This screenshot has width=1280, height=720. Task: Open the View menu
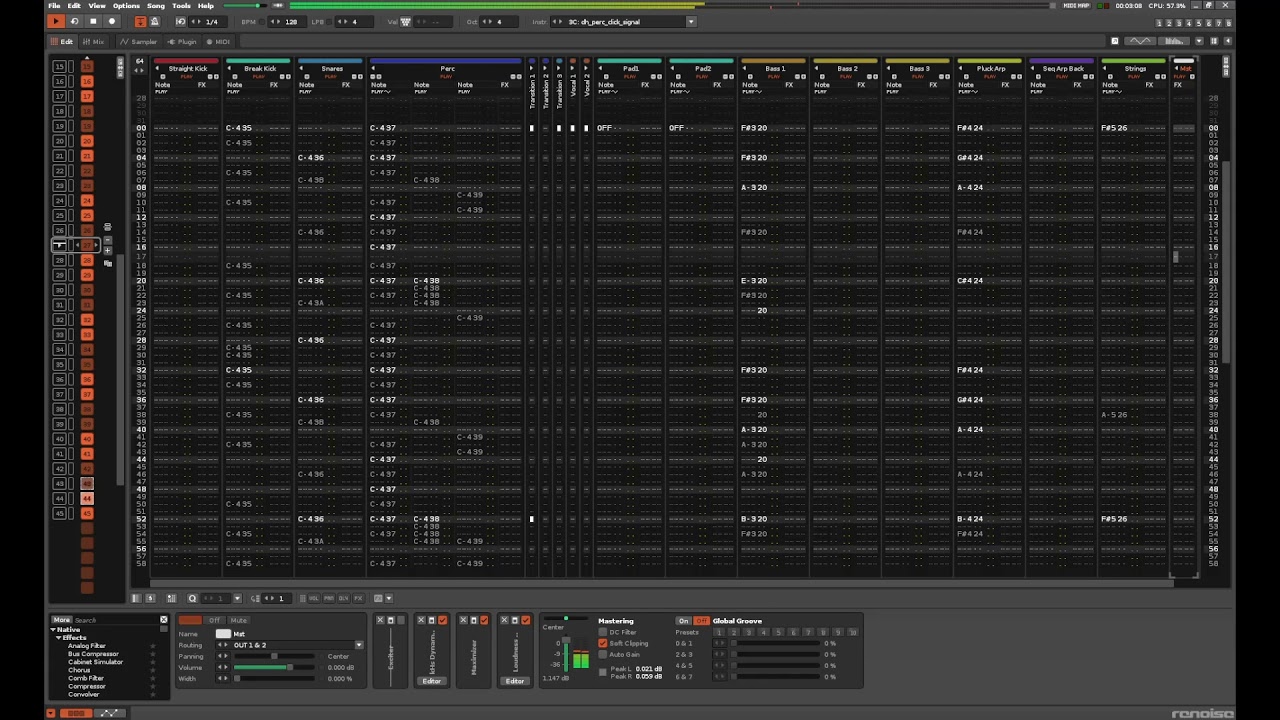97,5
